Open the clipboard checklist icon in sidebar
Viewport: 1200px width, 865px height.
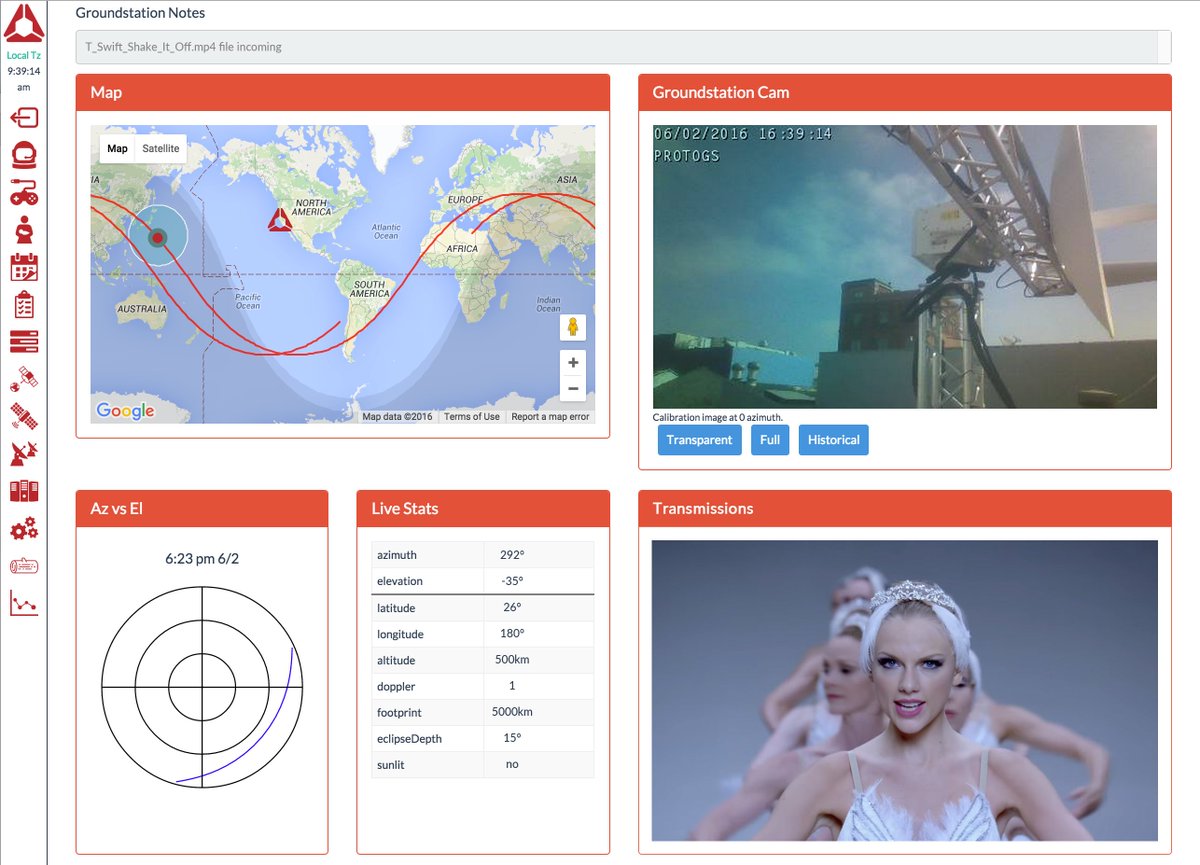point(24,305)
